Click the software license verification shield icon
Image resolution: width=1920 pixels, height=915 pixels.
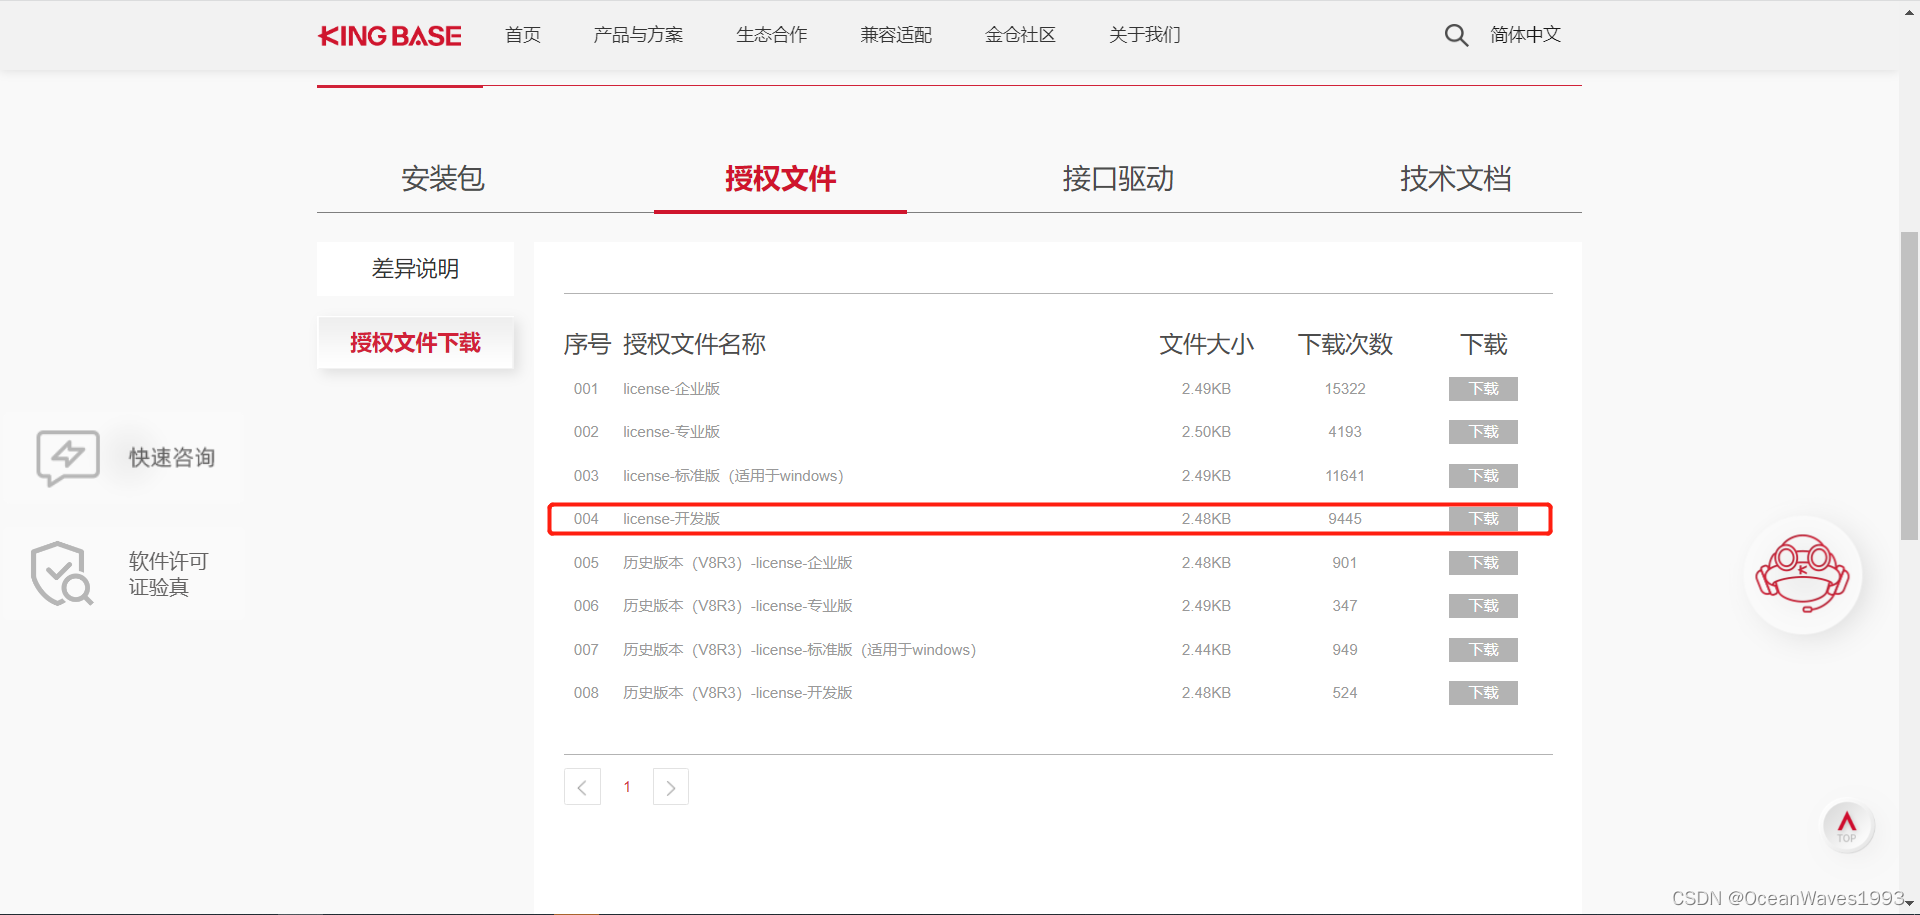coord(61,574)
